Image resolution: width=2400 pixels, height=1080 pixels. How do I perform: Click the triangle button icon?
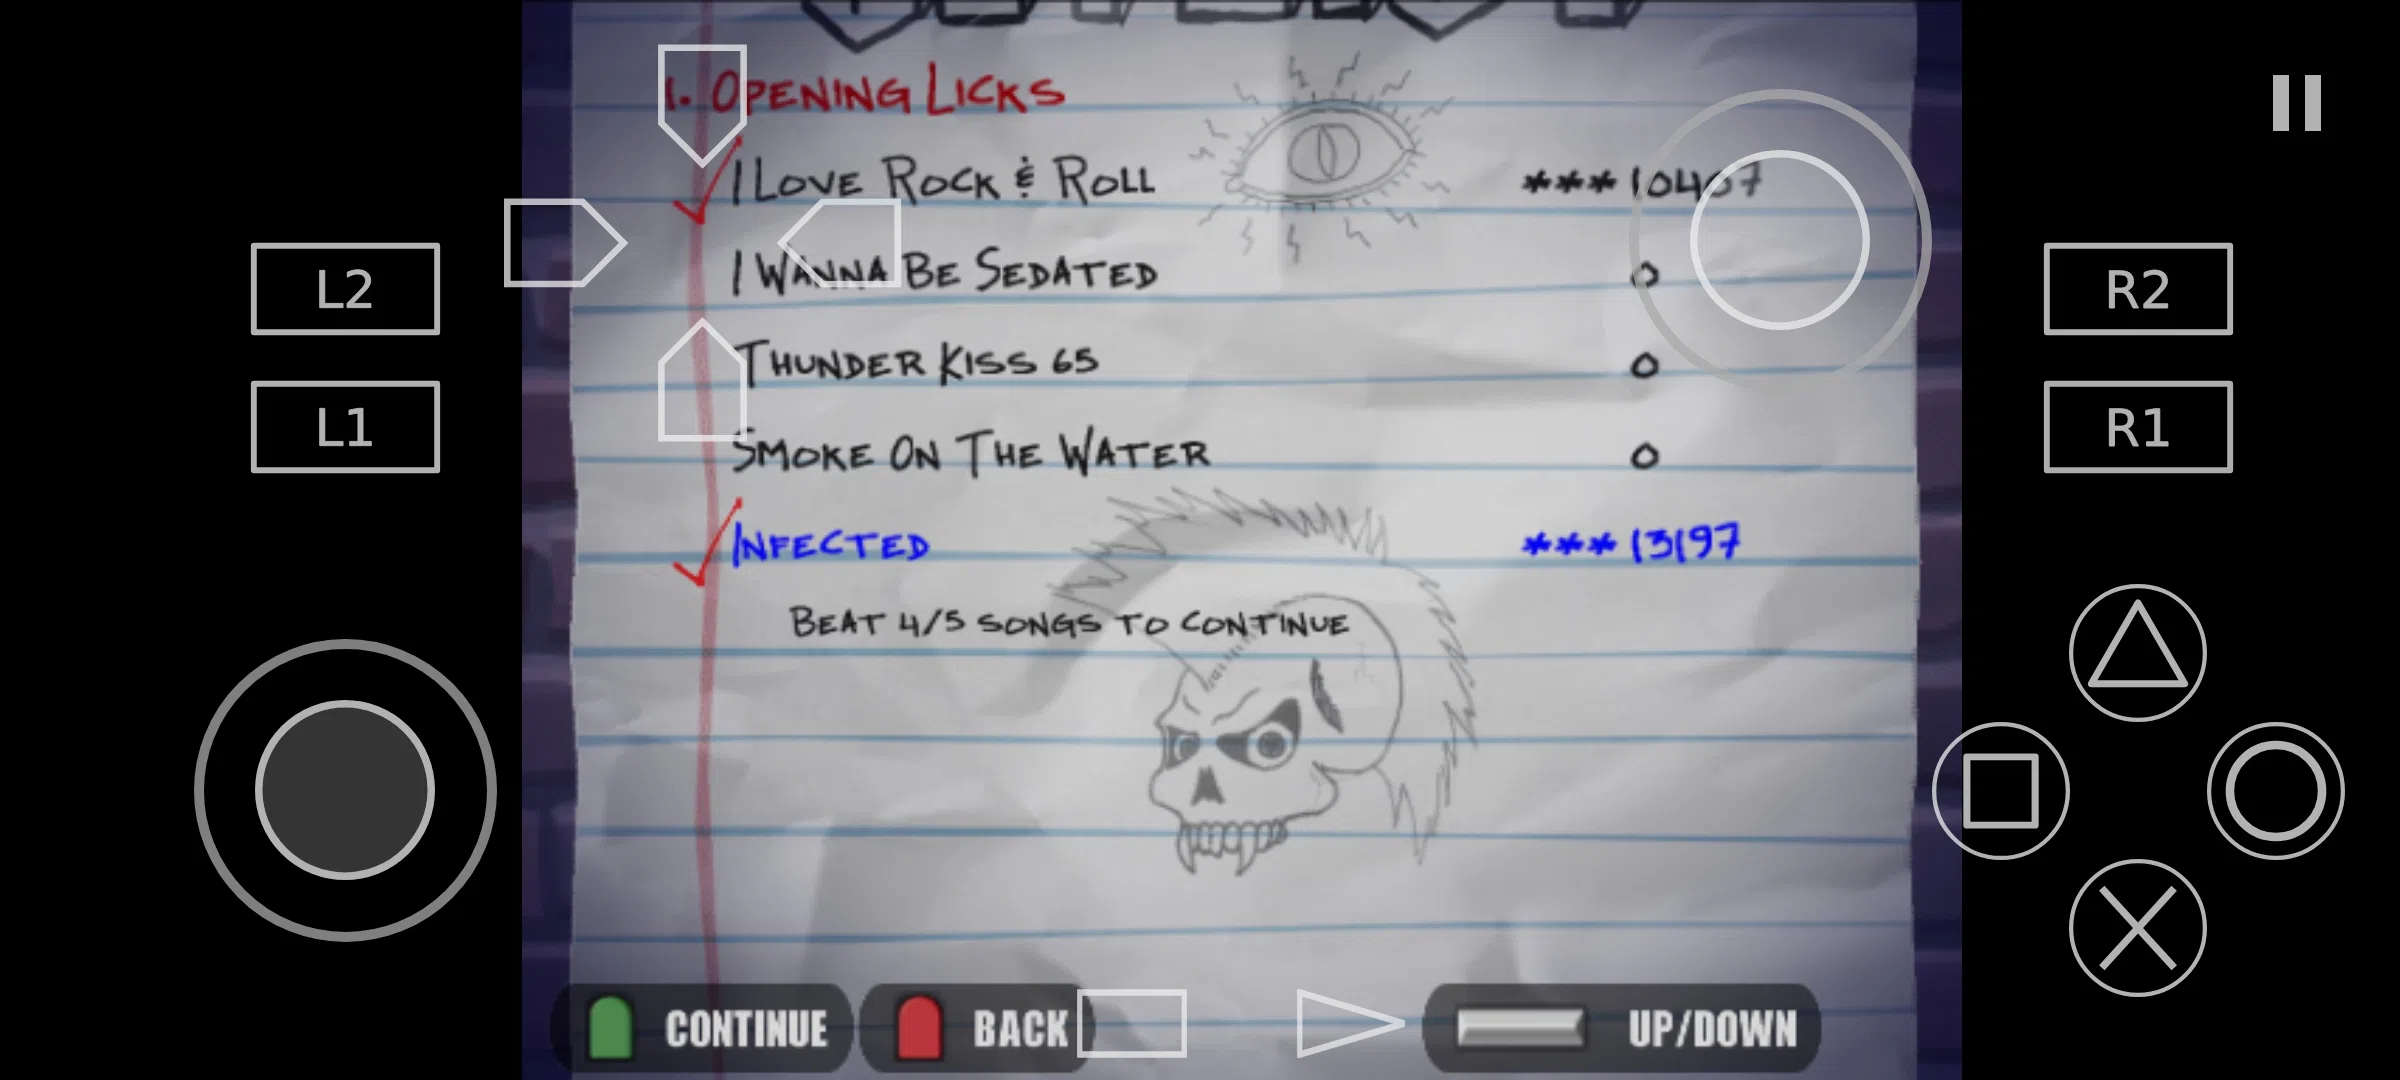tap(2132, 653)
